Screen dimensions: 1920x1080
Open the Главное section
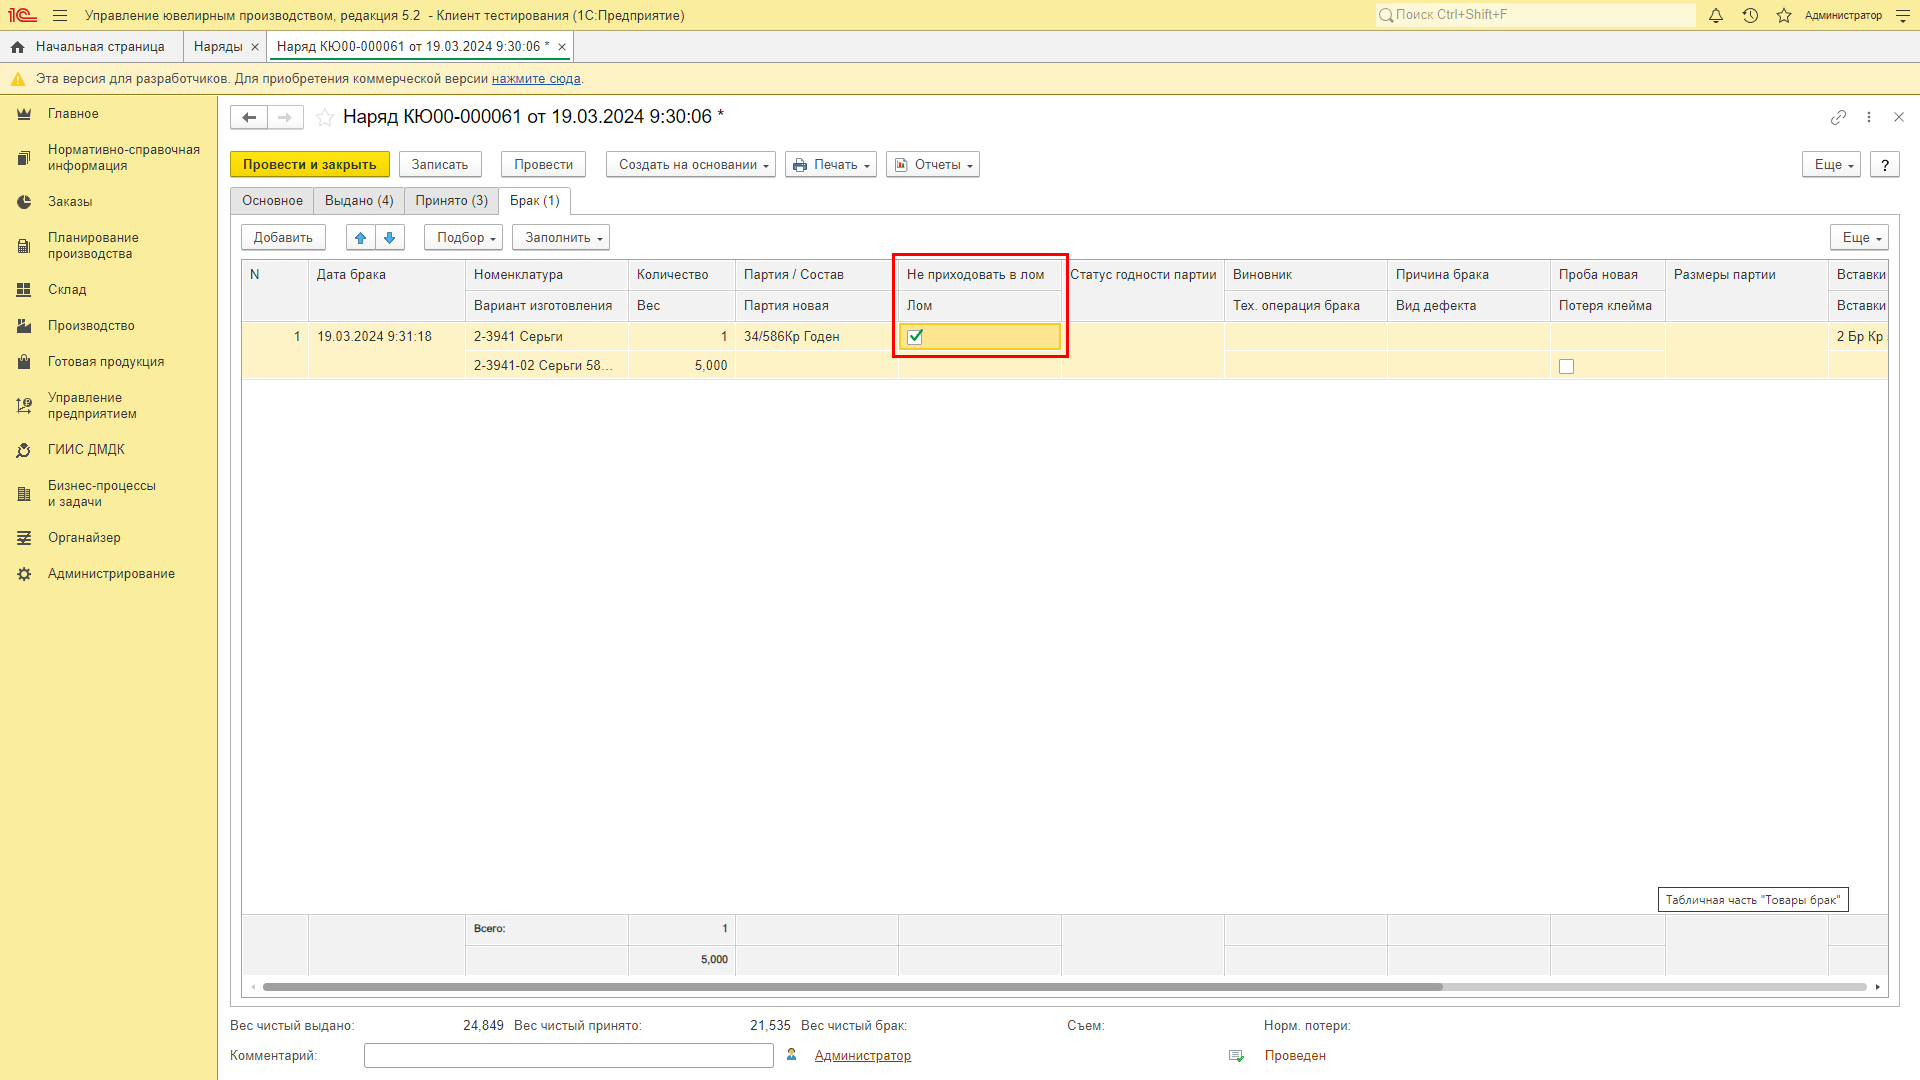[x=73, y=114]
